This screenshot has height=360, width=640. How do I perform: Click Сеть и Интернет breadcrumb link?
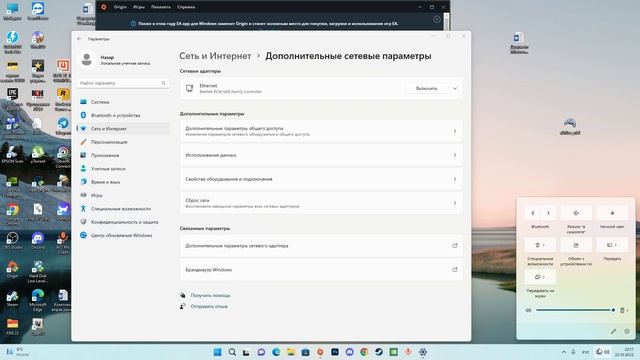click(215, 56)
